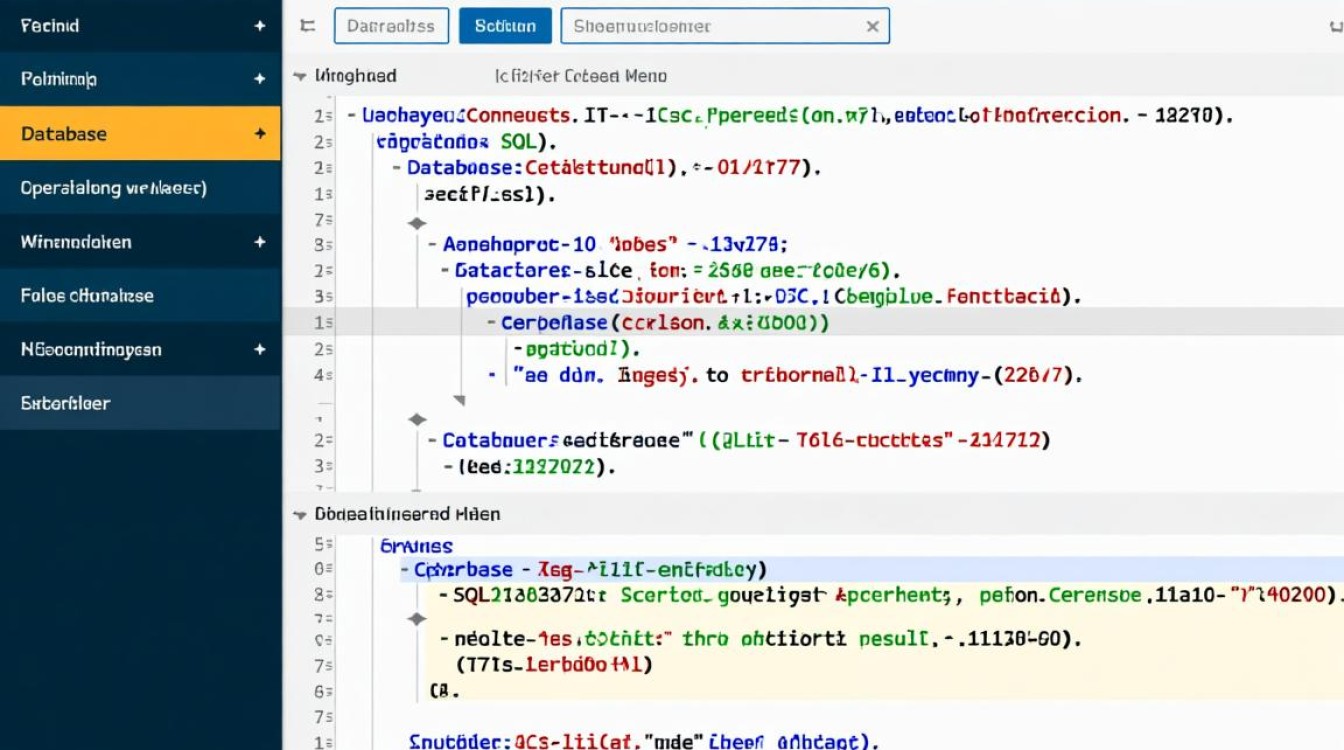Image resolution: width=1344 pixels, height=750 pixels.
Task: Select Exterbleer at the bottom of the sidebar
Action: coord(66,404)
